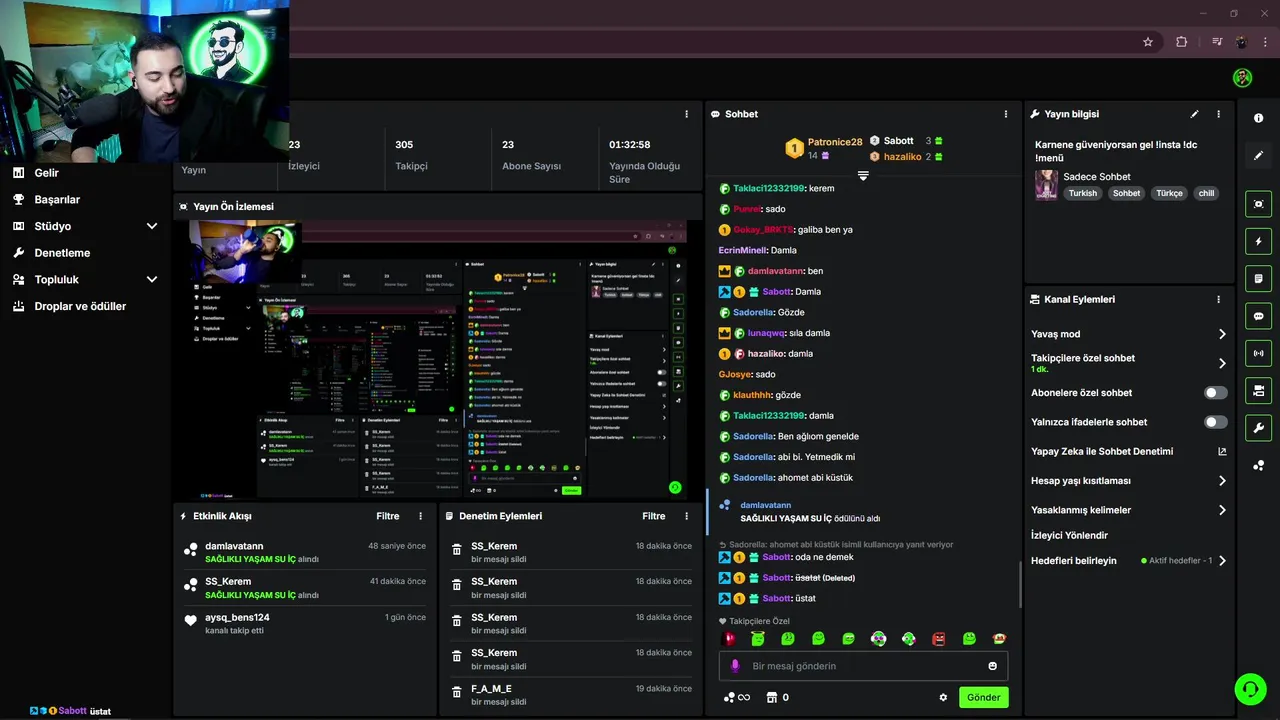Viewport: 1280px width, 720px height.
Task: Toggle the stream preview panel icon in right sidebar
Action: click(1258, 204)
